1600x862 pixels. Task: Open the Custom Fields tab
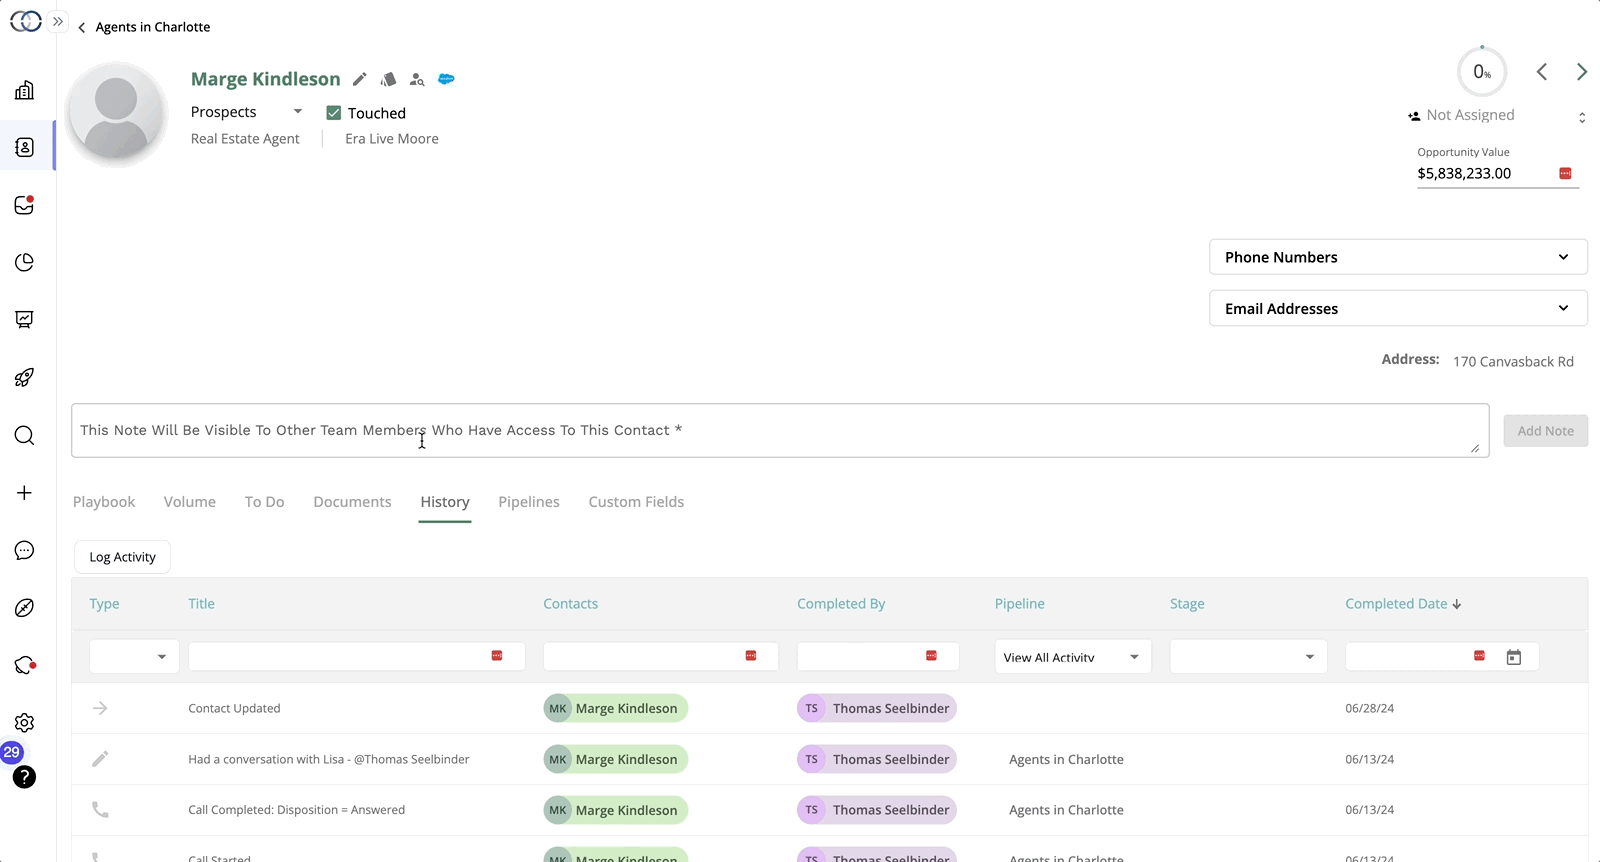click(x=636, y=502)
